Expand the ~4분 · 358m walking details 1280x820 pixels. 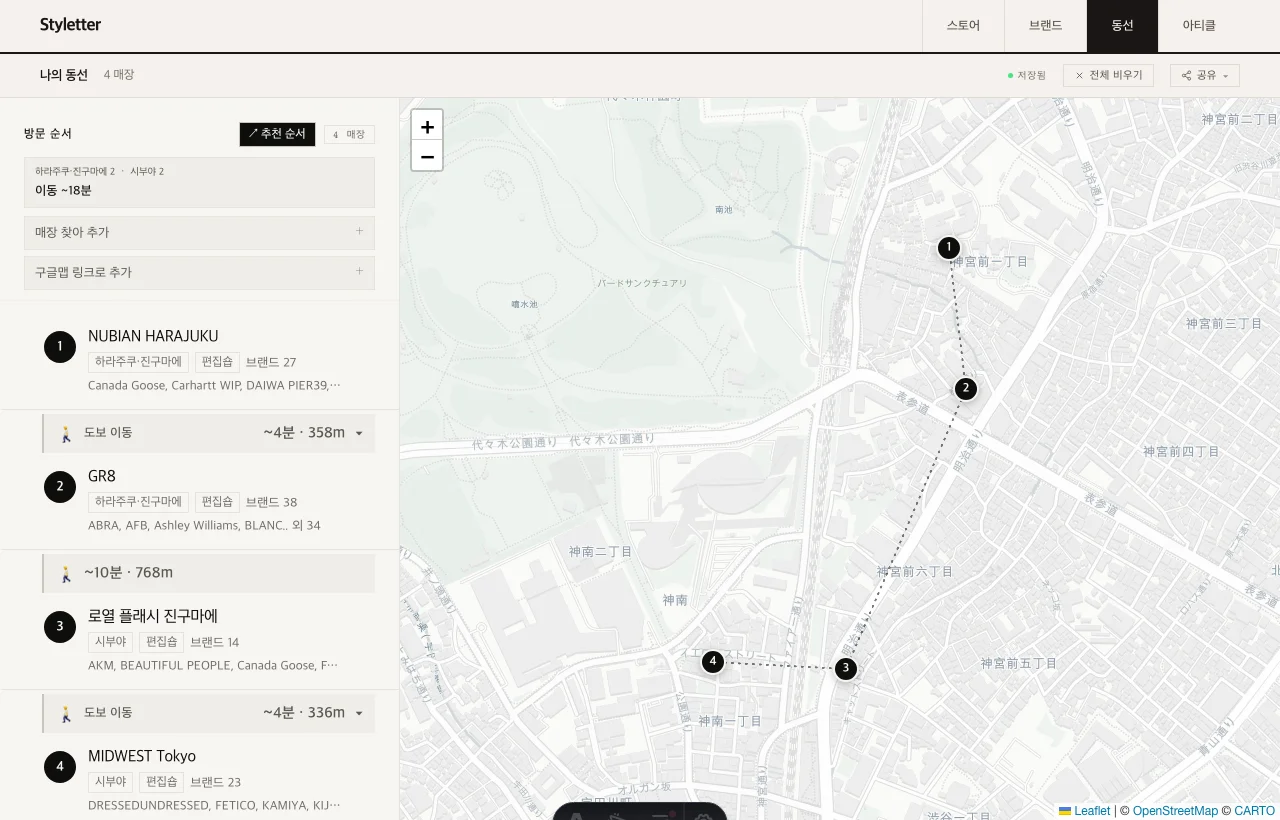tap(359, 434)
